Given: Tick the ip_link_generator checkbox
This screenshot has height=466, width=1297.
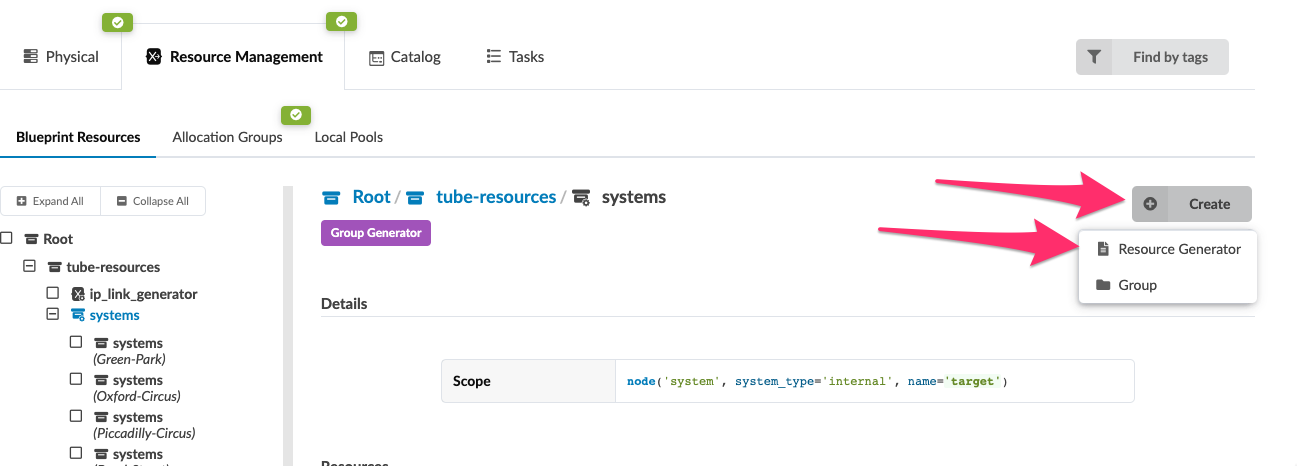Looking at the screenshot, I should click(53, 294).
